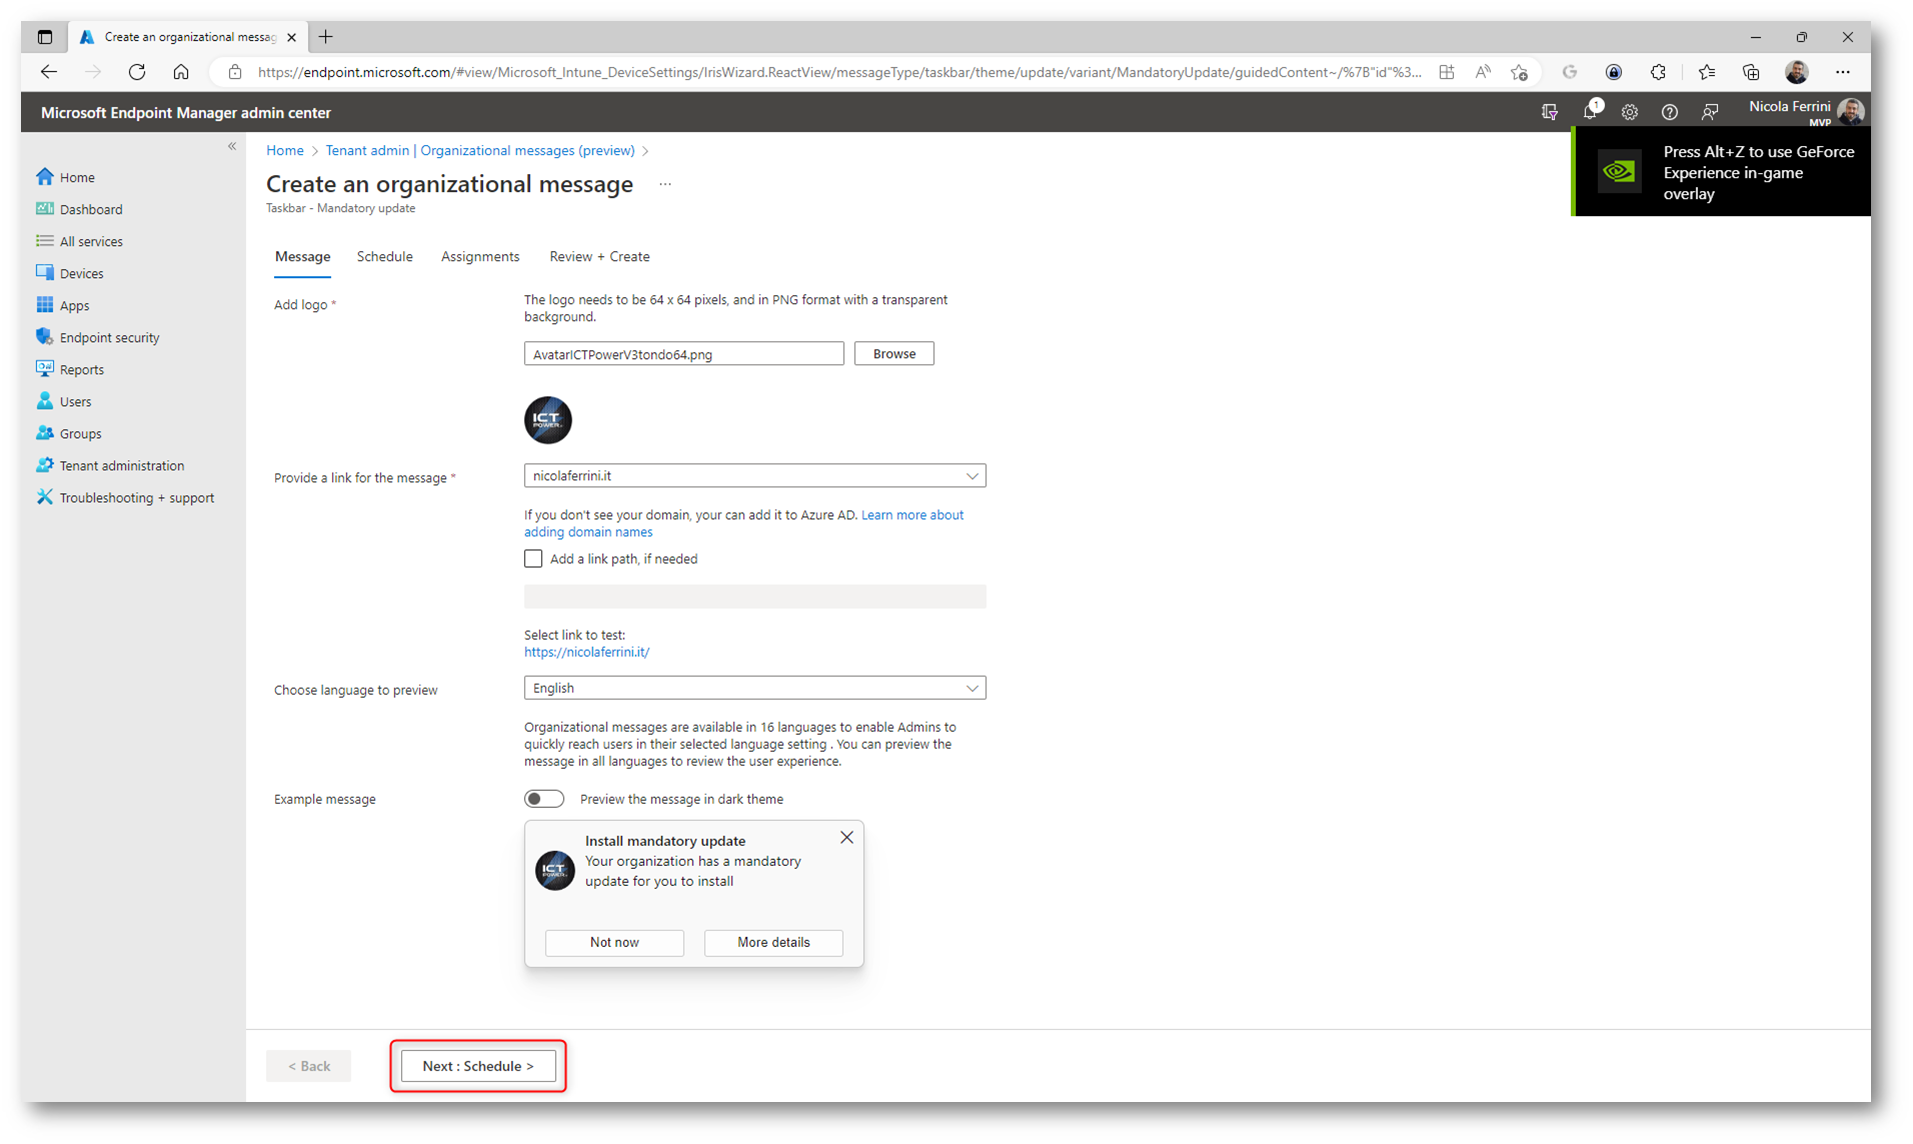The width and height of the screenshot is (1913, 1144).
Task: Close the example message preview
Action: [847, 838]
